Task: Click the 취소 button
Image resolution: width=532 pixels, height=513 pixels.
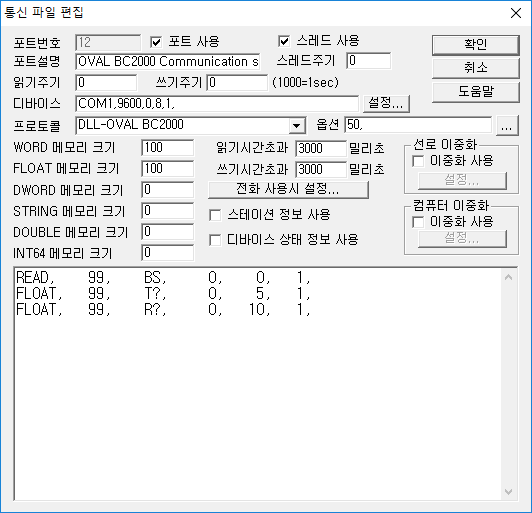Action: (x=476, y=68)
